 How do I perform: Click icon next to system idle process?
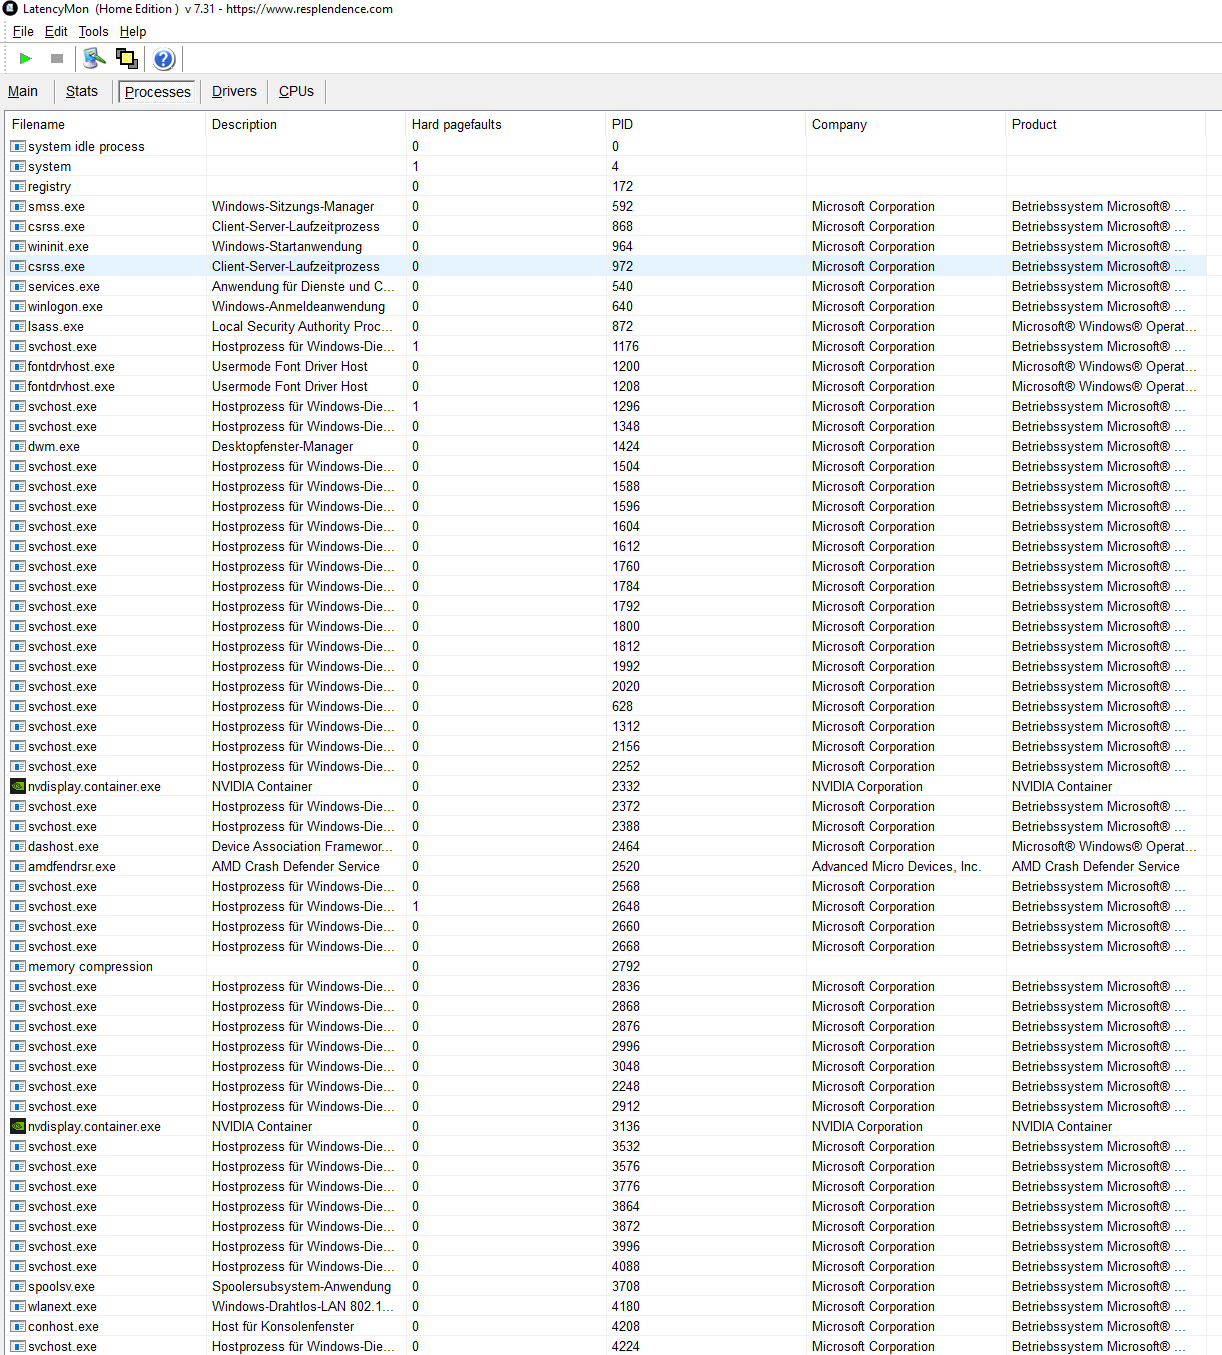[18, 146]
